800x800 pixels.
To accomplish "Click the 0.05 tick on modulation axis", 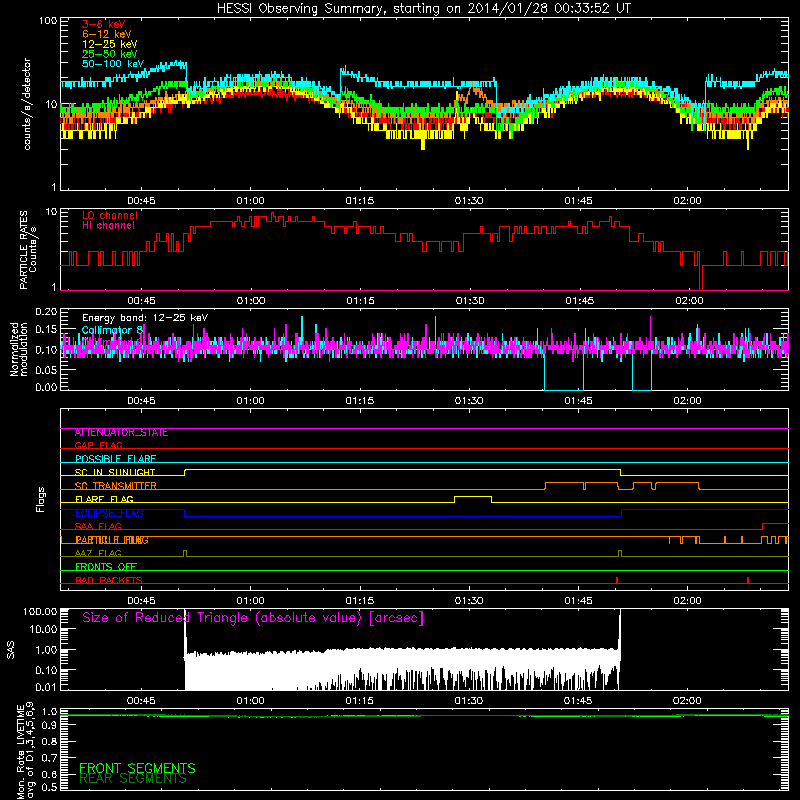I will (46, 370).
